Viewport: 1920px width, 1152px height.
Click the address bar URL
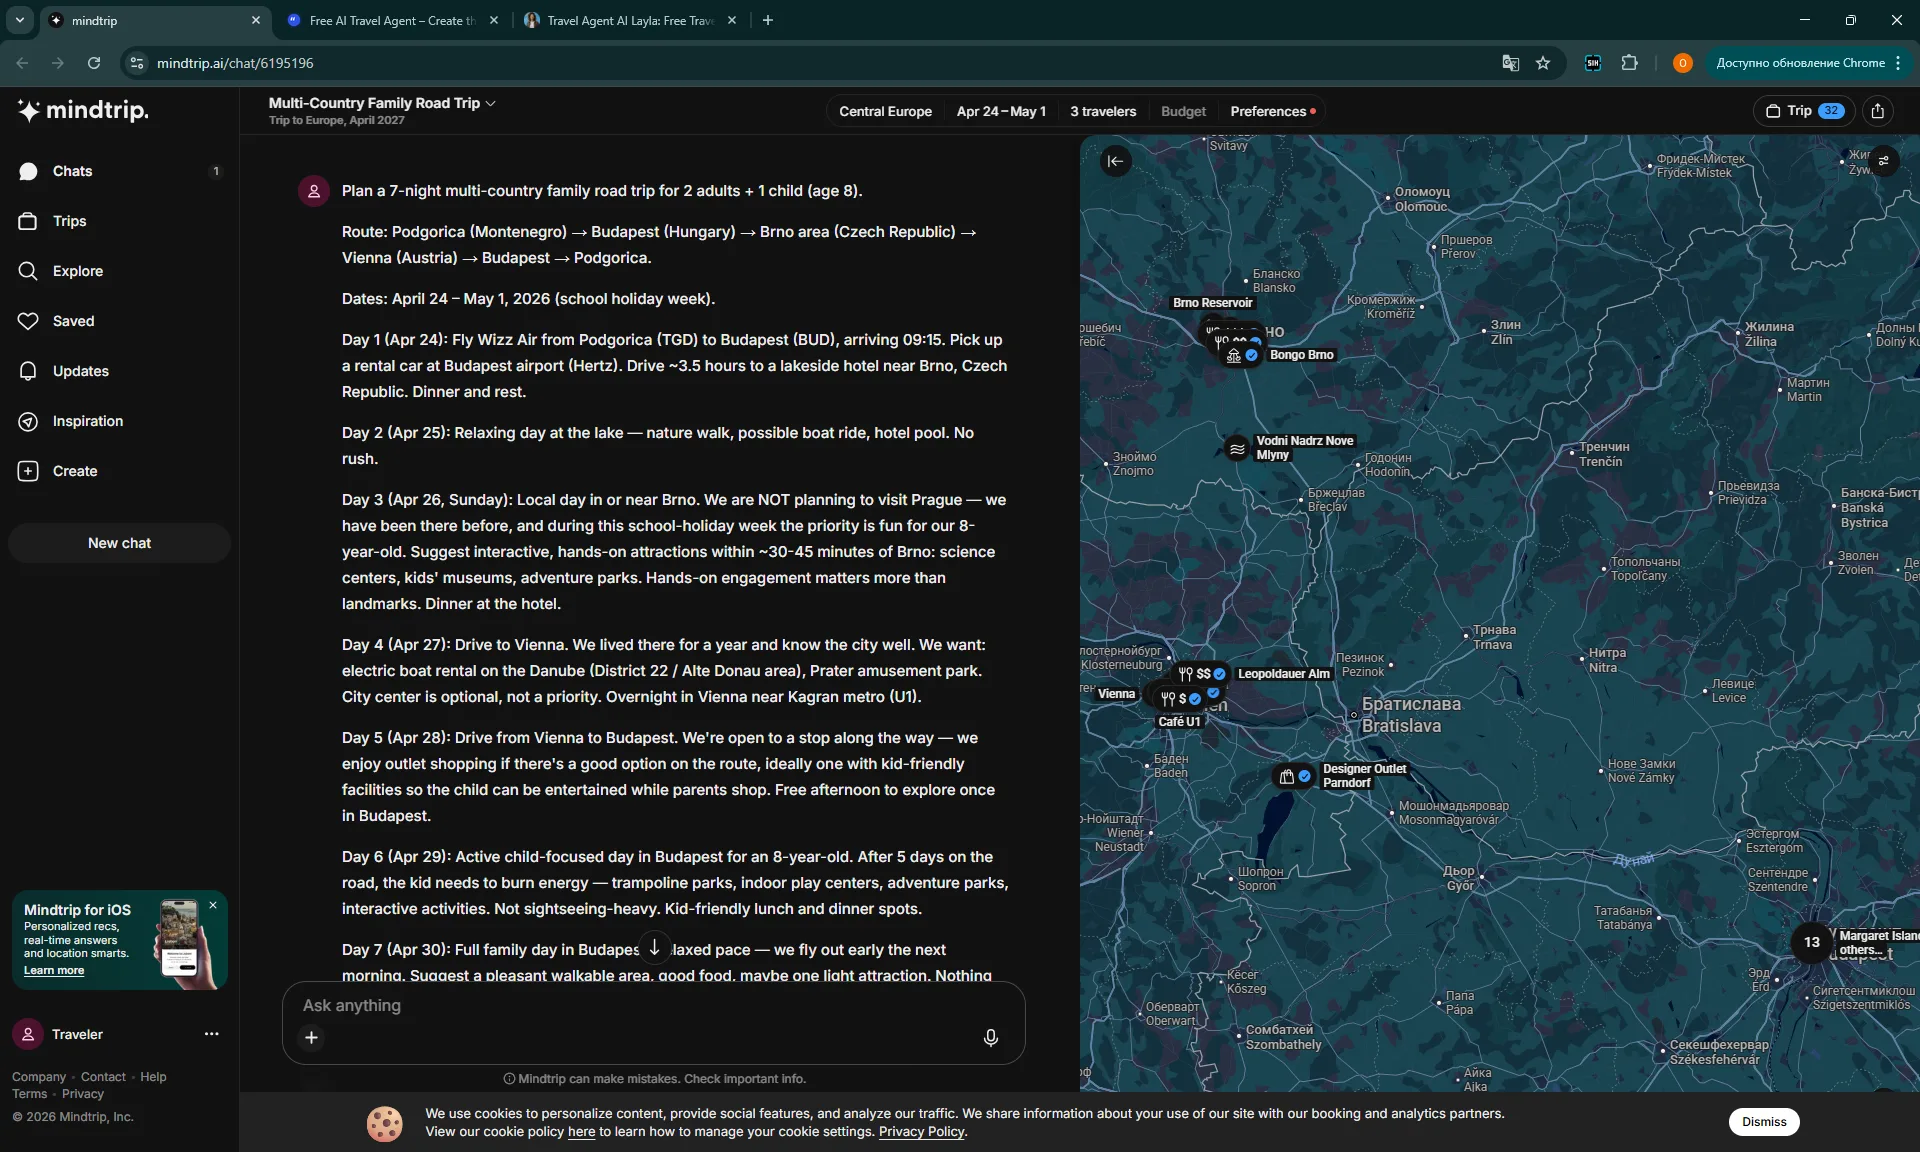click(235, 63)
